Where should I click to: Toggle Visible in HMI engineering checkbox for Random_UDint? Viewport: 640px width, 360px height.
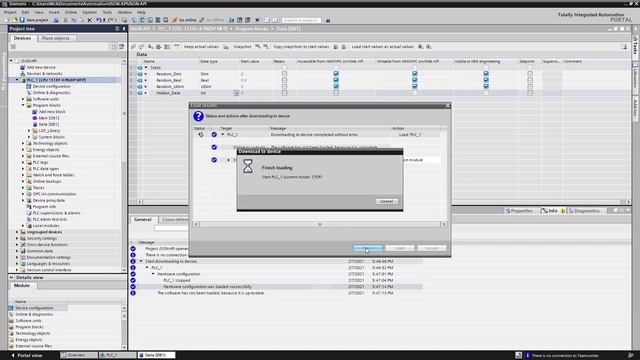[x=486, y=86]
